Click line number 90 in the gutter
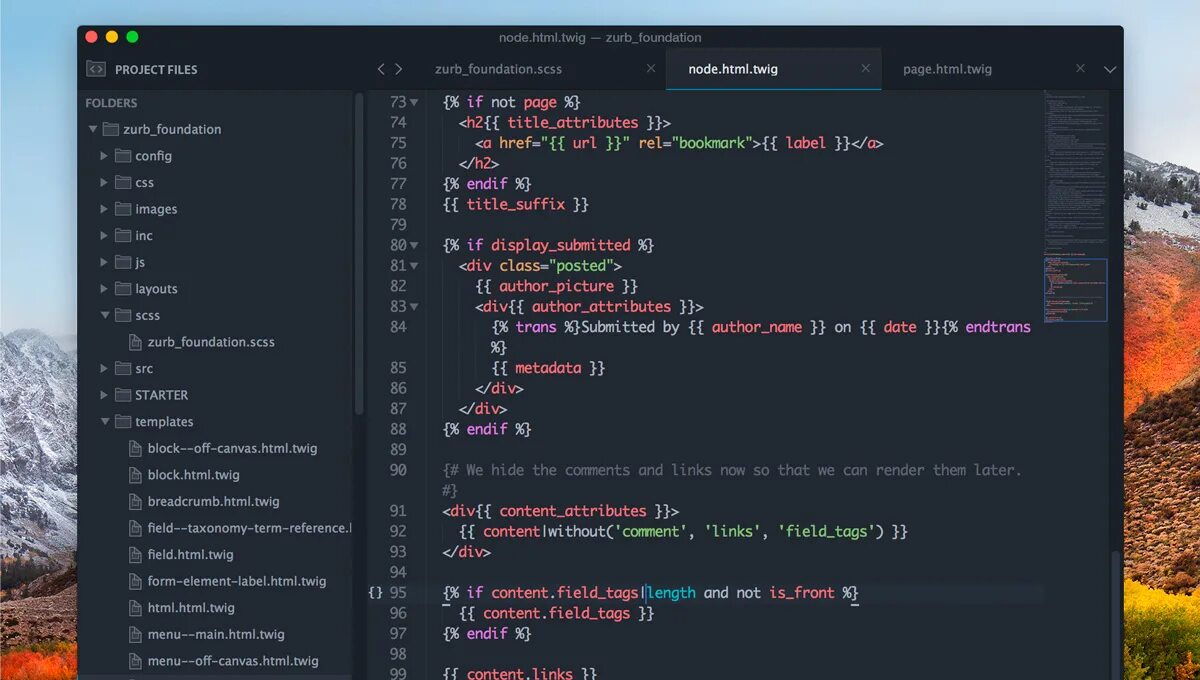This screenshot has width=1200, height=680. tap(398, 470)
